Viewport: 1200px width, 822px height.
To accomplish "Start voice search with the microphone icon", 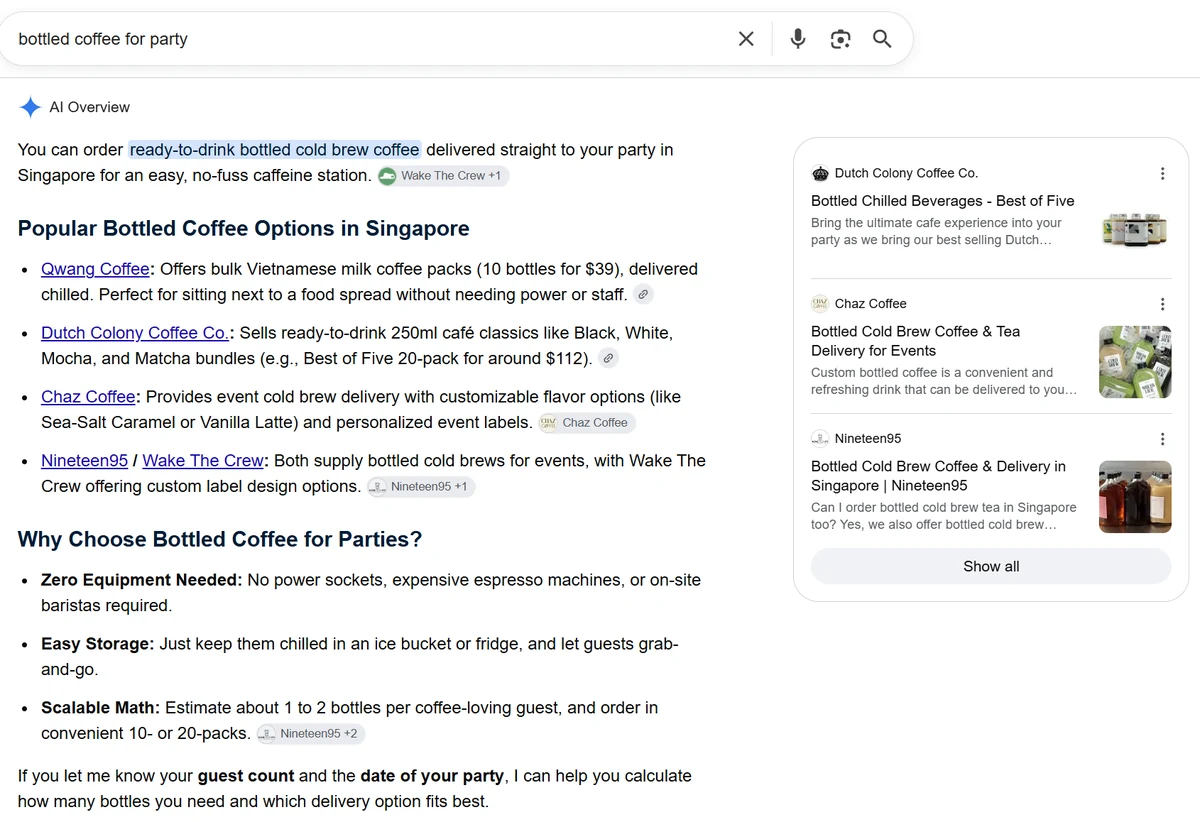I will [x=798, y=39].
